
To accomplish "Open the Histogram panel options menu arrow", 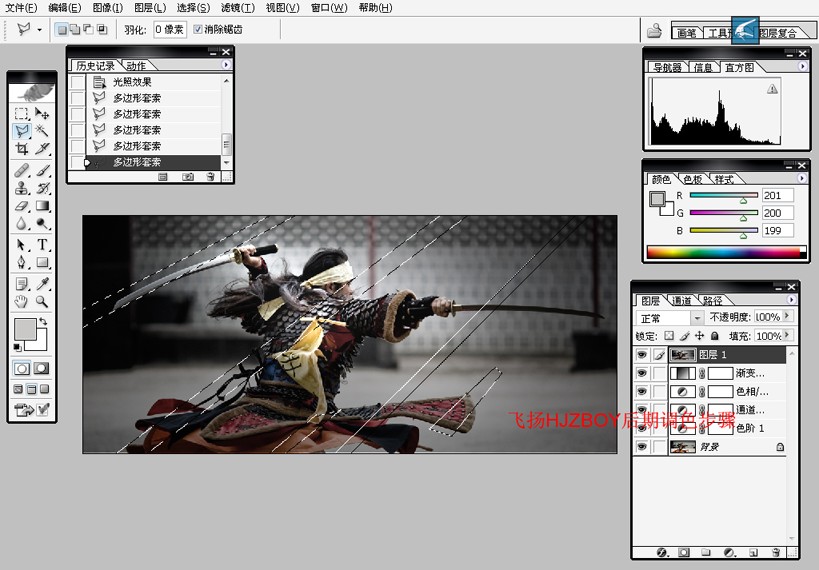I will 802,66.
